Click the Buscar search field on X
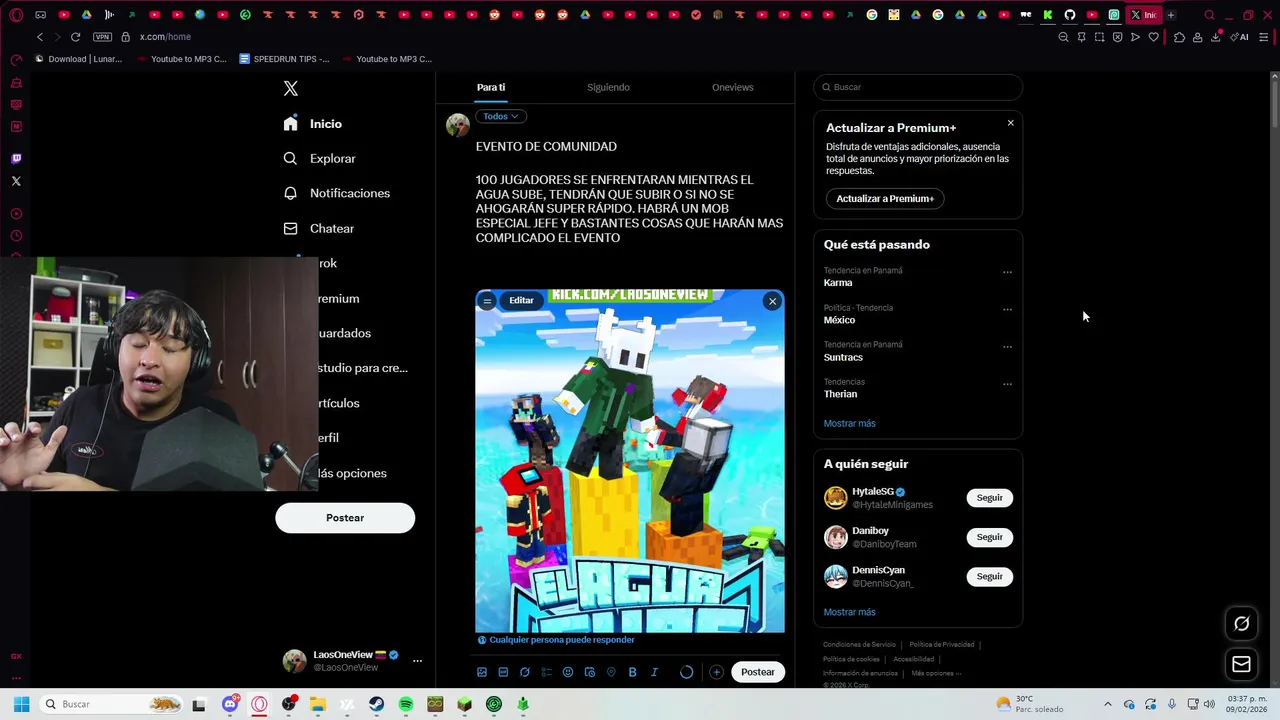This screenshot has width=1280, height=720. (x=918, y=87)
